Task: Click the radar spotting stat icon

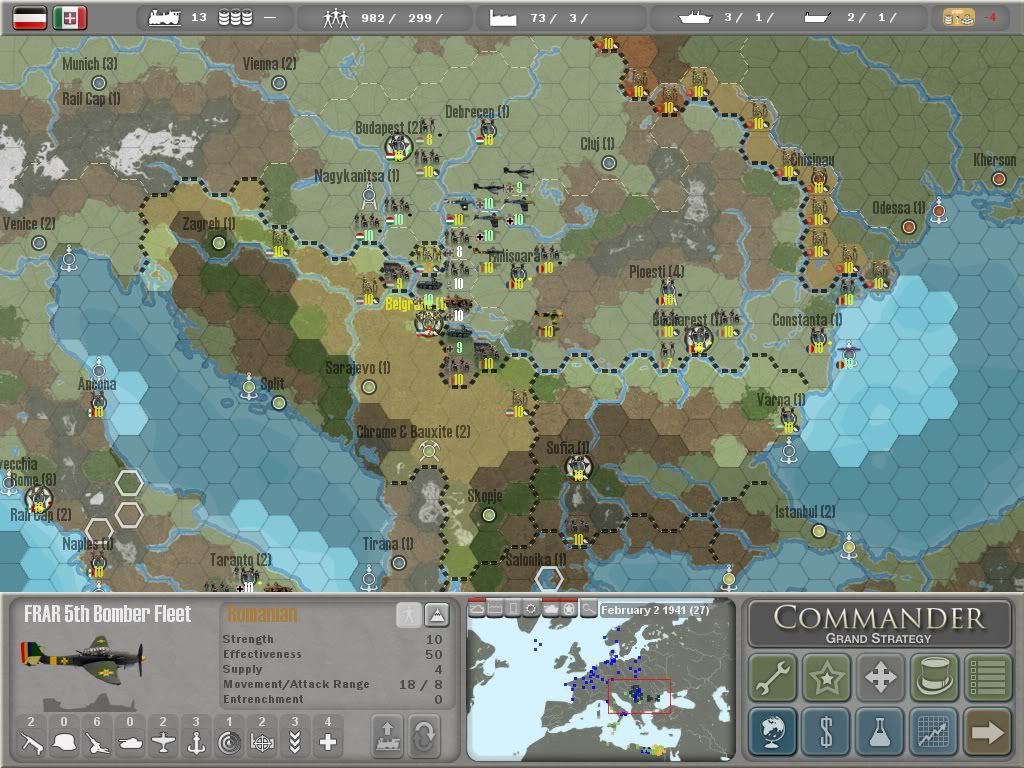Action: click(x=229, y=743)
